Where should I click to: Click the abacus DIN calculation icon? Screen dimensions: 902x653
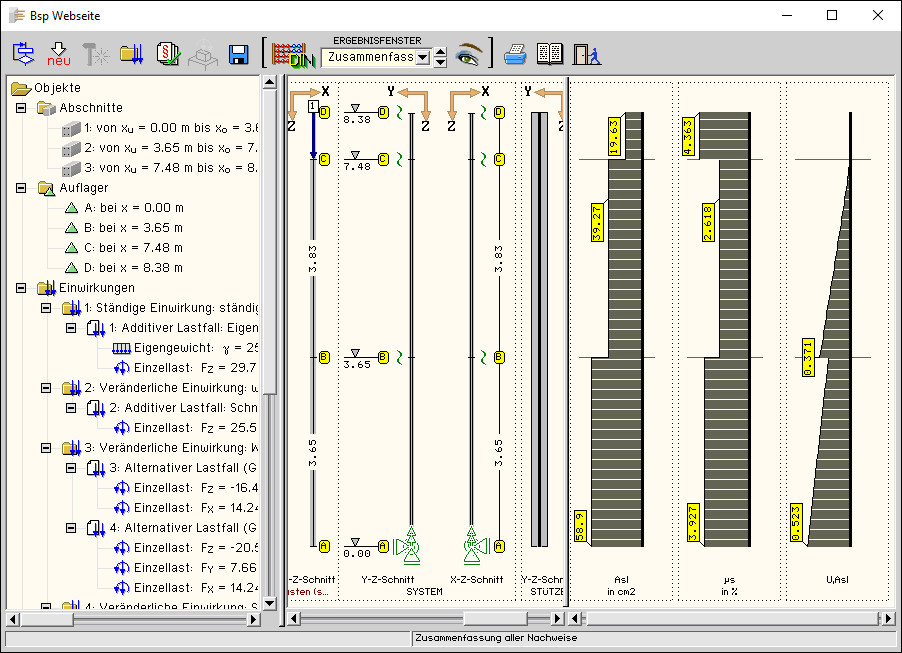293,54
